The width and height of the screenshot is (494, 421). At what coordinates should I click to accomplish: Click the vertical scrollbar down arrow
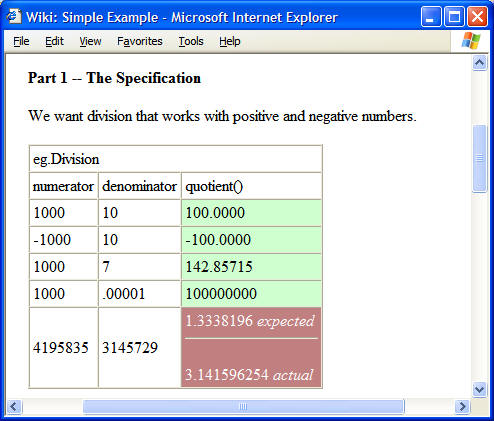(479, 389)
